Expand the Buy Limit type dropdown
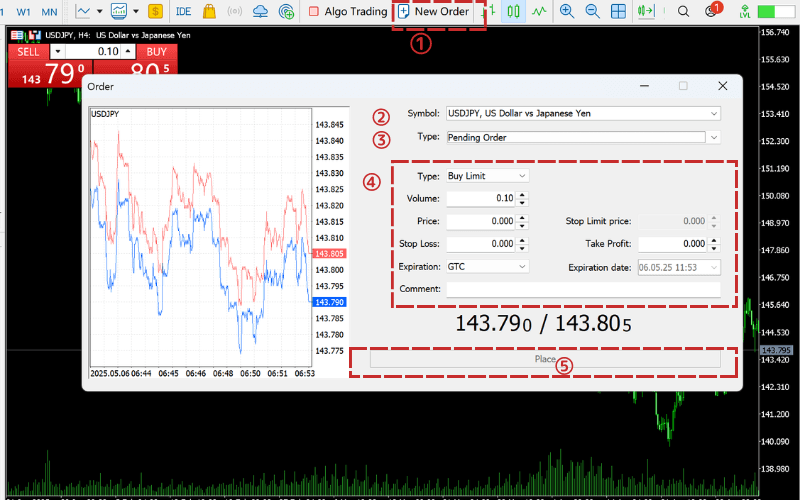Image resolution: width=800 pixels, height=500 pixels. pyautogui.click(x=521, y=176)
